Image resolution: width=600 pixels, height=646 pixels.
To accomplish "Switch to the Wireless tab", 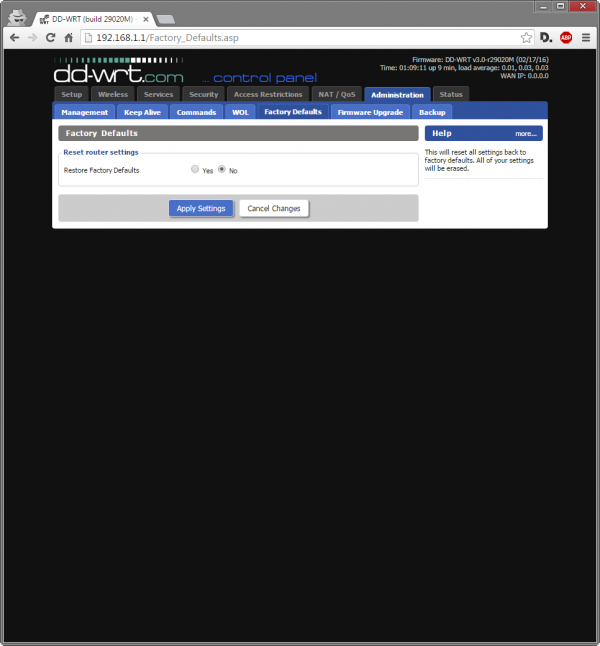I will [x=113, y=94].
